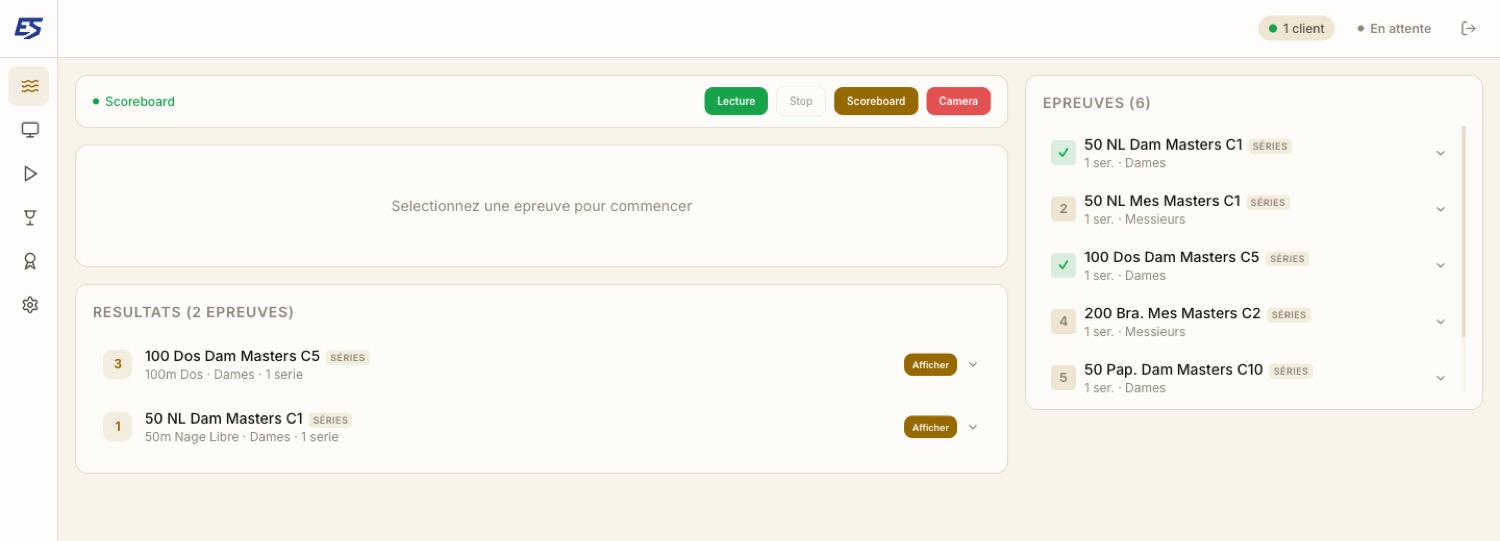This screenshot has width=1500, height=541.
Task: Select 50 NL Mes Masters C1 event title
Action: pyautogui.click(x=1162, y=201)
